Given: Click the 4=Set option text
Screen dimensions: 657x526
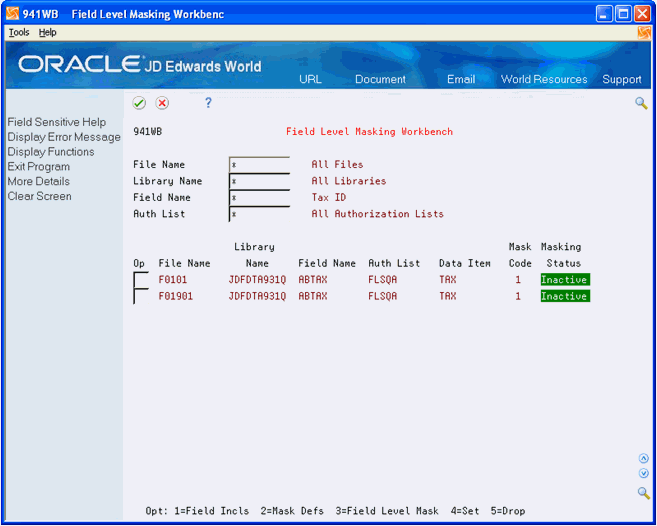Looking at the screenshot, I should pos(465,511).
